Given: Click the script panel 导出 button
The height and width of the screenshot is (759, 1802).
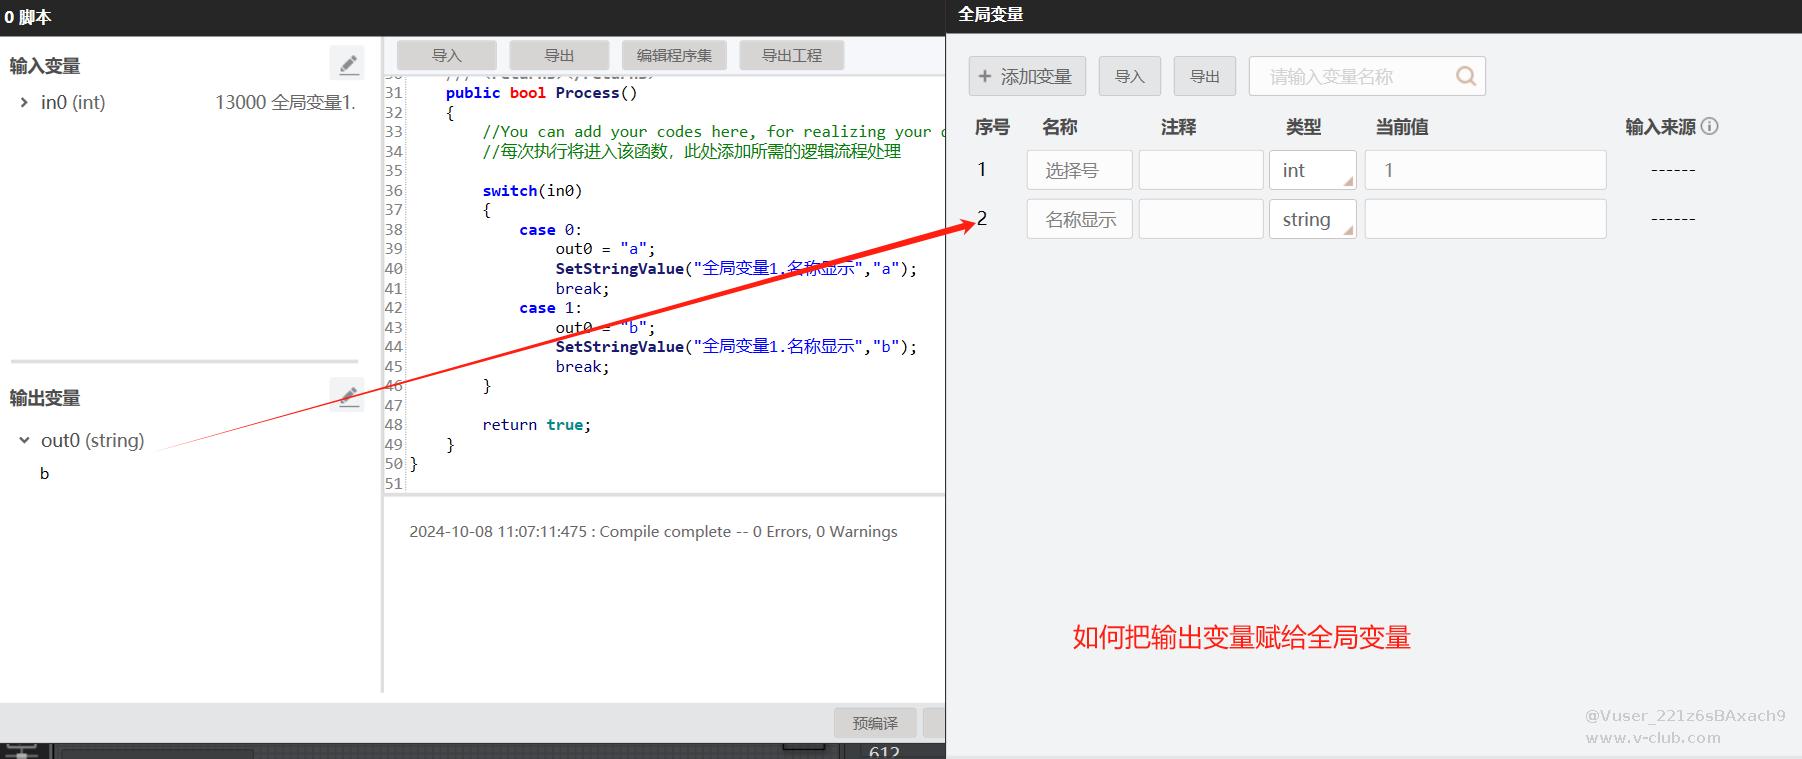Looking at the screenshot, I should tap(559, 55).
